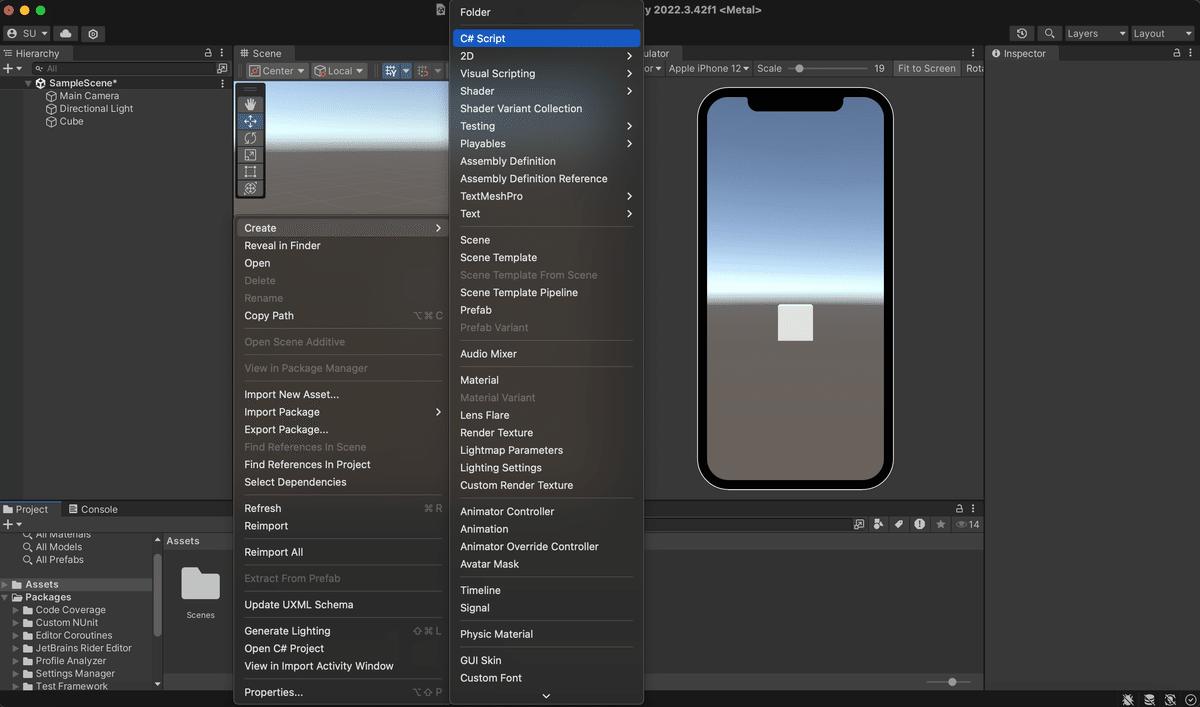Select Cube in the Hierarchy

tap(72, 122)
